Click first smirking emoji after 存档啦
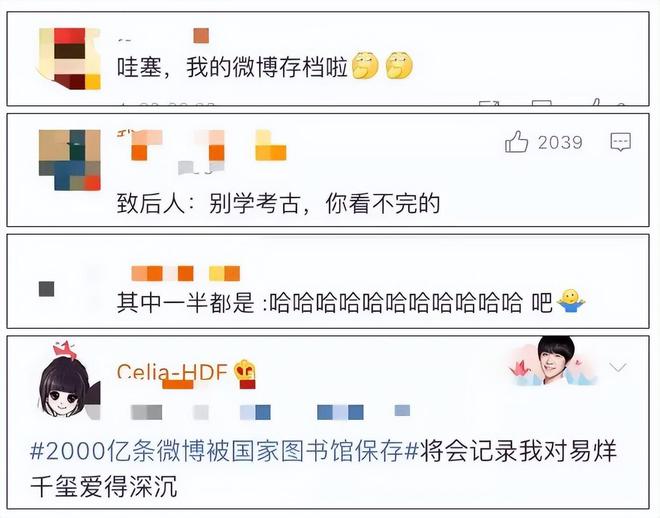This screenshot has height=518, width=660. 365,66
